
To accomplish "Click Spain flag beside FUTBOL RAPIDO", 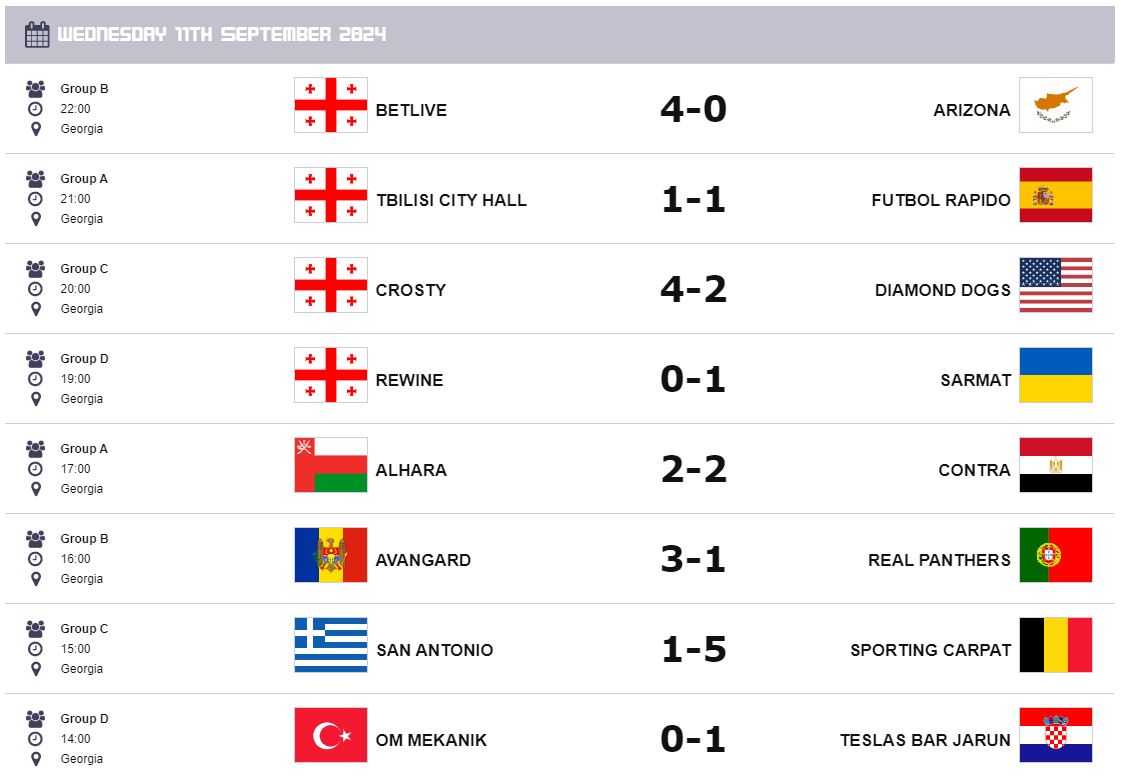I will click(x=1055, y=195).
